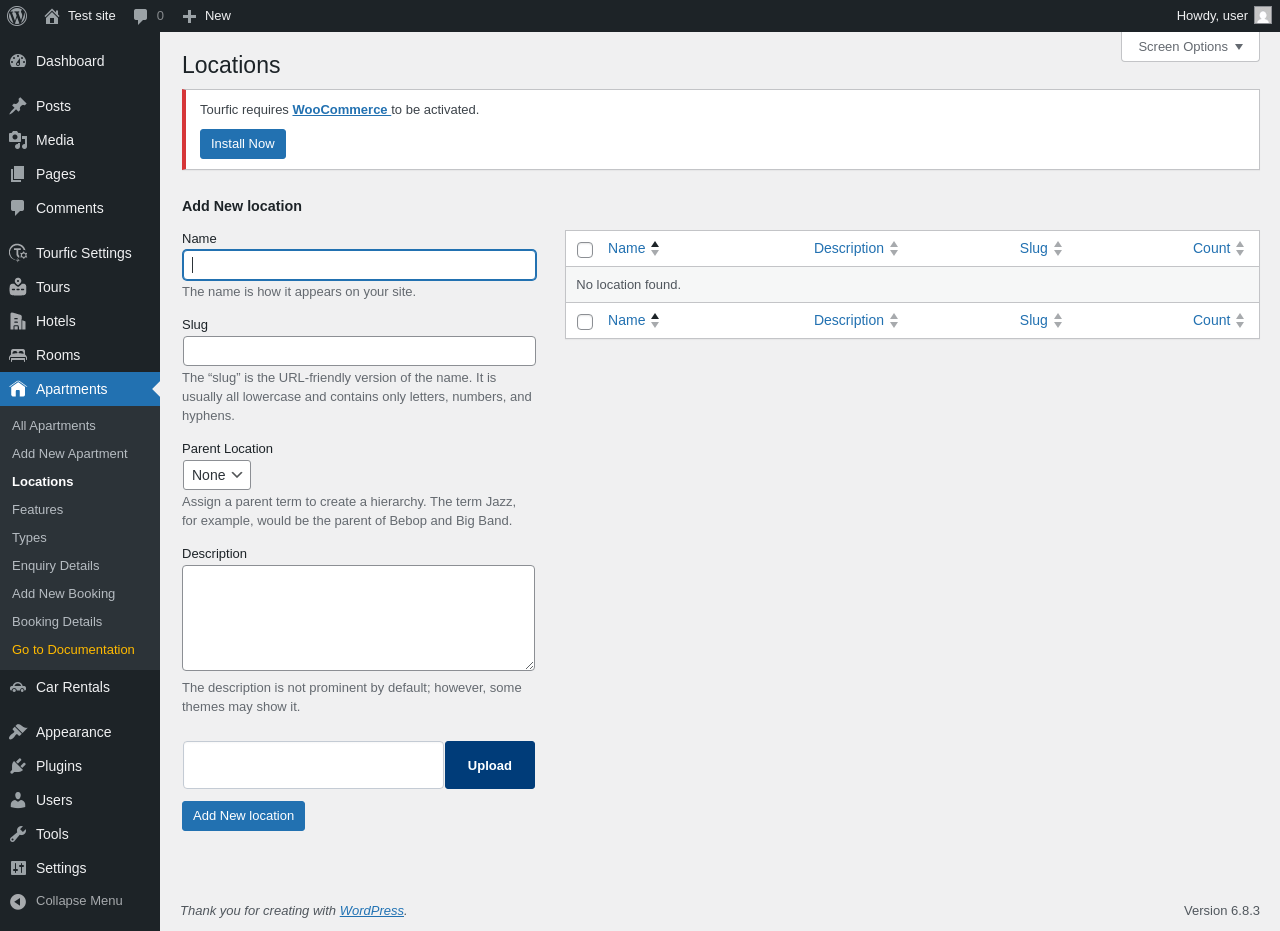Click the Collapse Menu arrow icon

click(x=18, y=901)
